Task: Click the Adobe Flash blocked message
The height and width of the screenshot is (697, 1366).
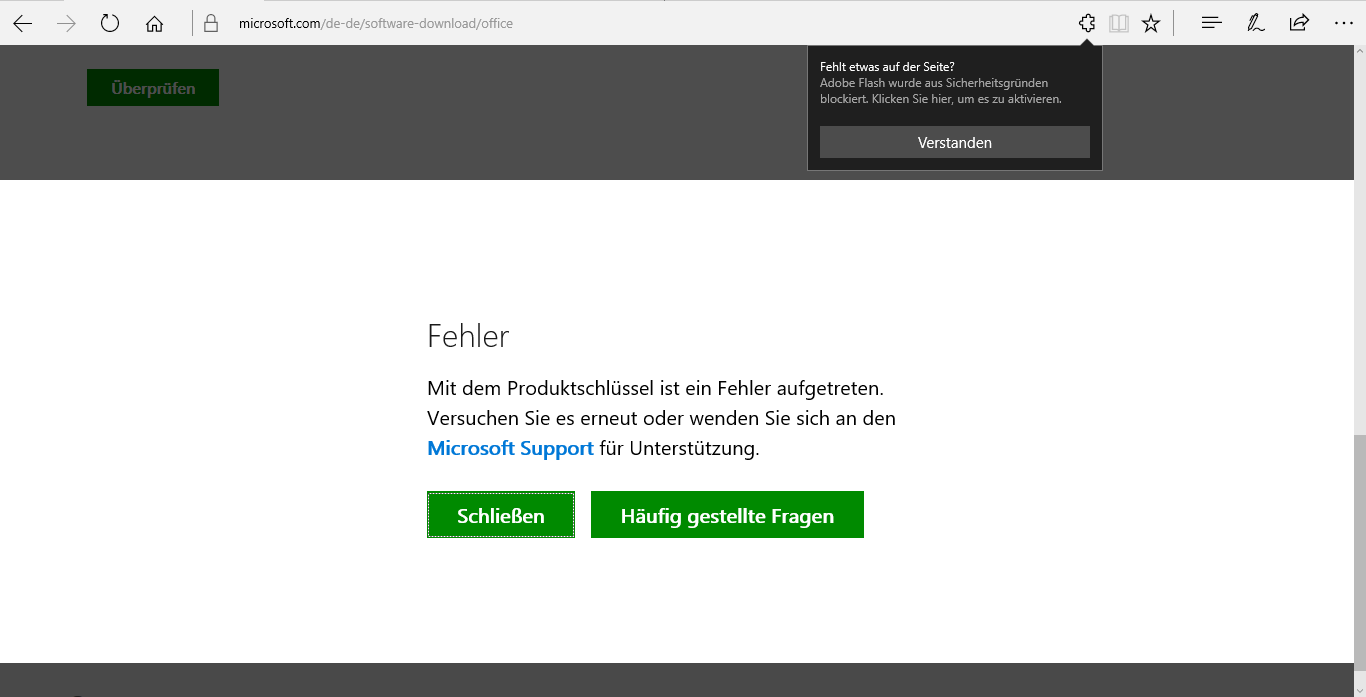Action: (940, 91)
